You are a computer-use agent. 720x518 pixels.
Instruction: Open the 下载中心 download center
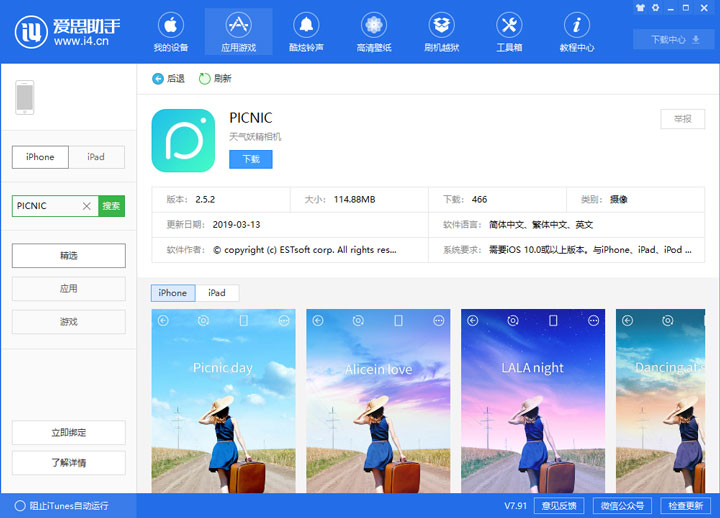tap(674, 39)
